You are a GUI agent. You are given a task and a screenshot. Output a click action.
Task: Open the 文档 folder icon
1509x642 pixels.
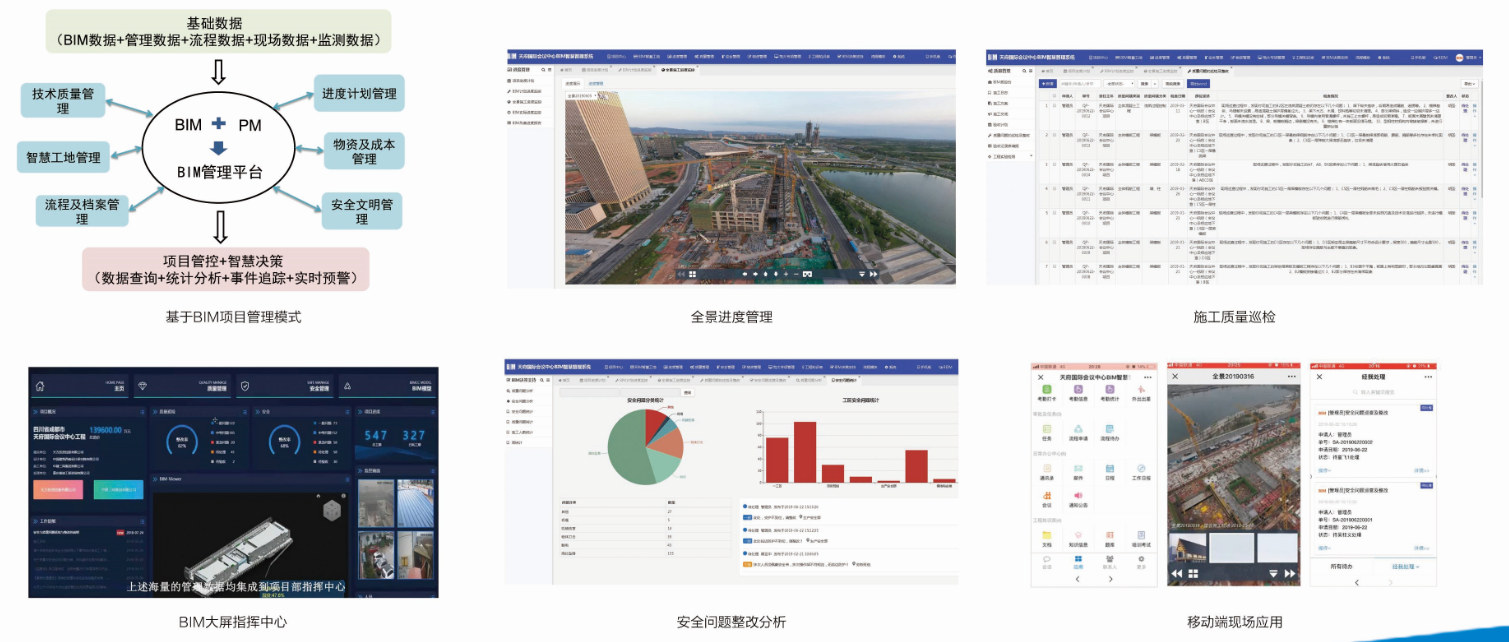[x=1046, y=537]
